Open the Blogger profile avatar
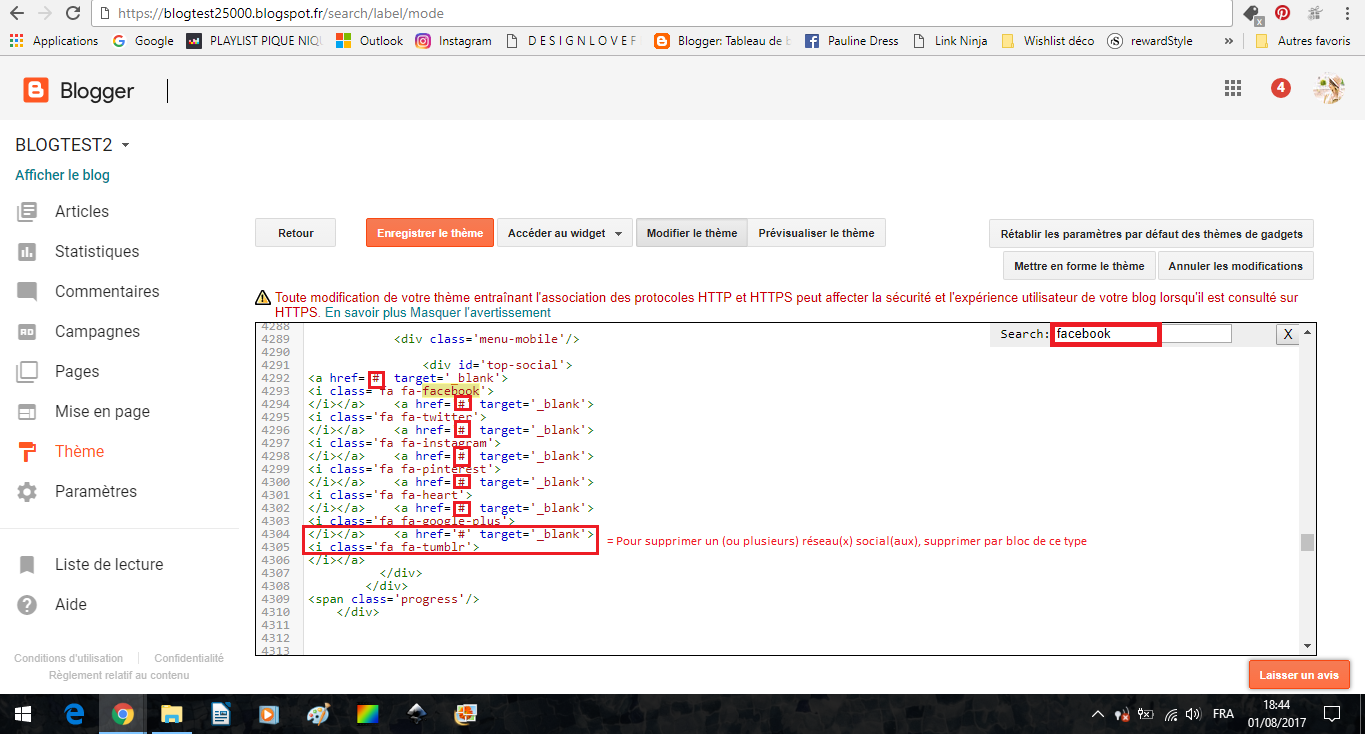This screenshot has width=1366, height=734. pos(1328,89)
